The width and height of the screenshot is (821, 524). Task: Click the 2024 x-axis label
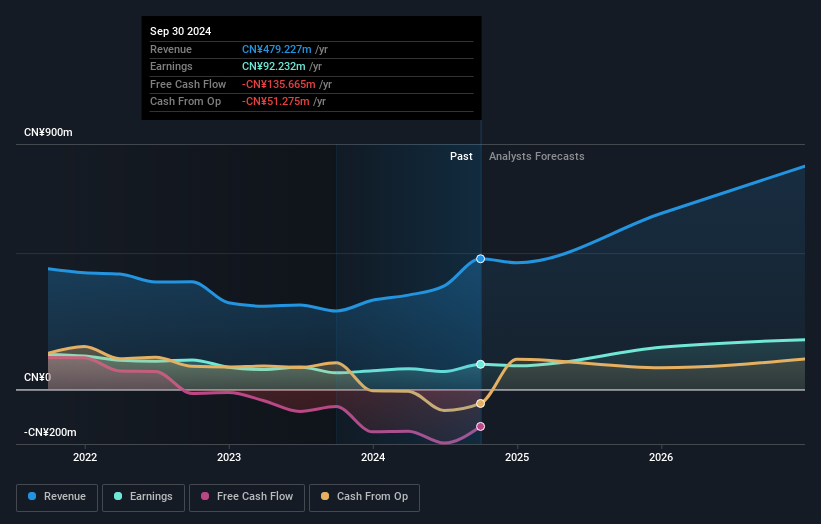pyautogui.click(x=373, y=457)
